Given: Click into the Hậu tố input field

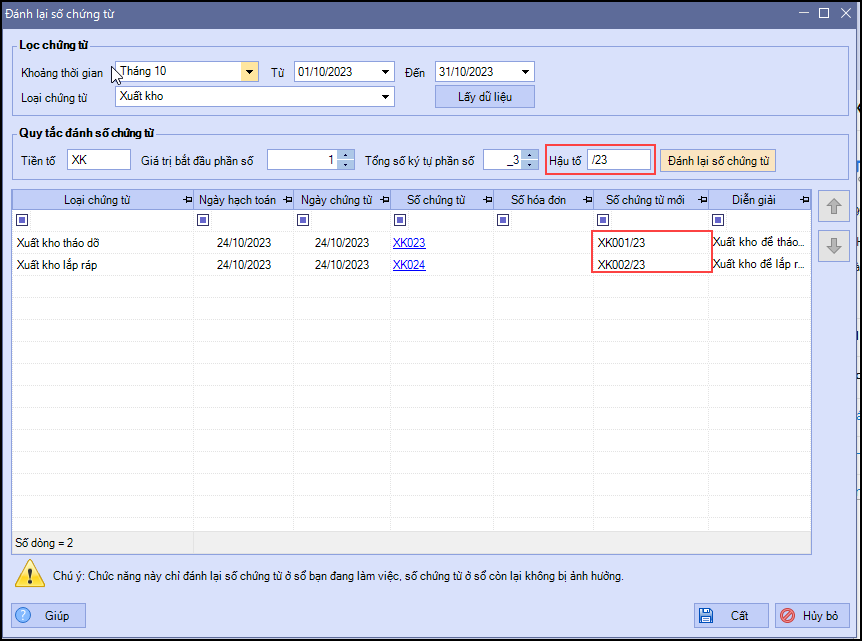Looking at the screenshot, I should [x=618, y=160].
